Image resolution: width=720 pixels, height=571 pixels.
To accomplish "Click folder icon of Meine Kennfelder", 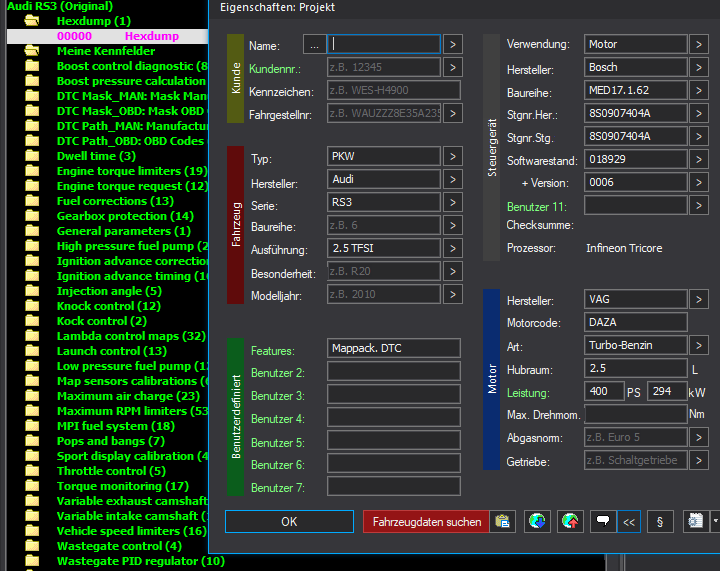I will point(32,50).
